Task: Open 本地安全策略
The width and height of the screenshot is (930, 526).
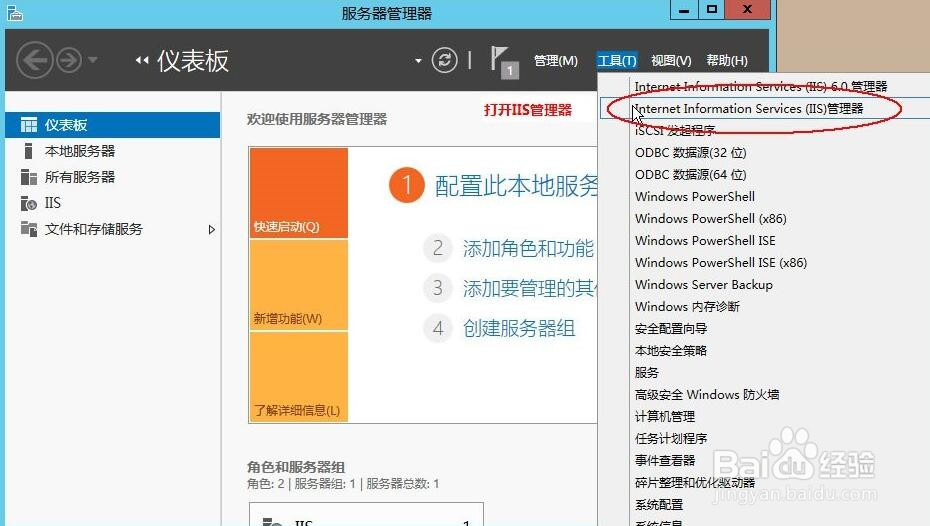Action: (x=671, y=350)
